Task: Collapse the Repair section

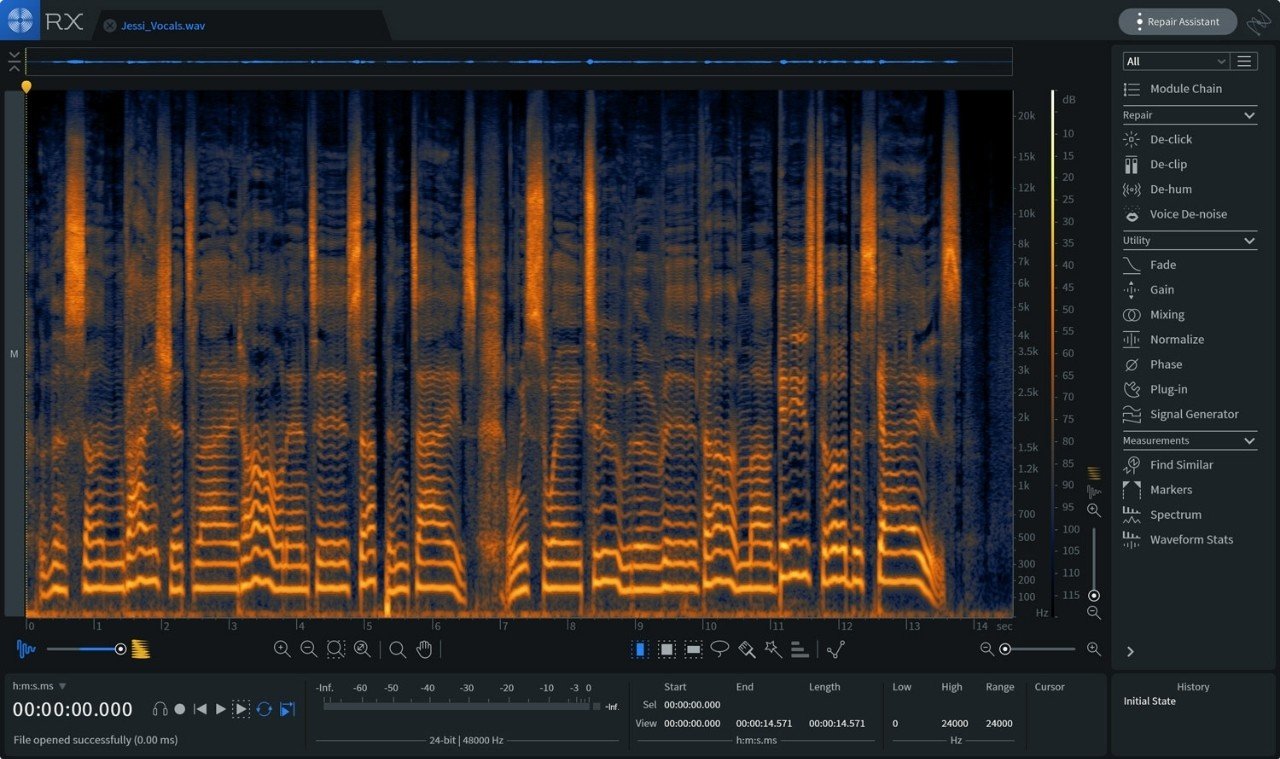Action: (1249, 116)
